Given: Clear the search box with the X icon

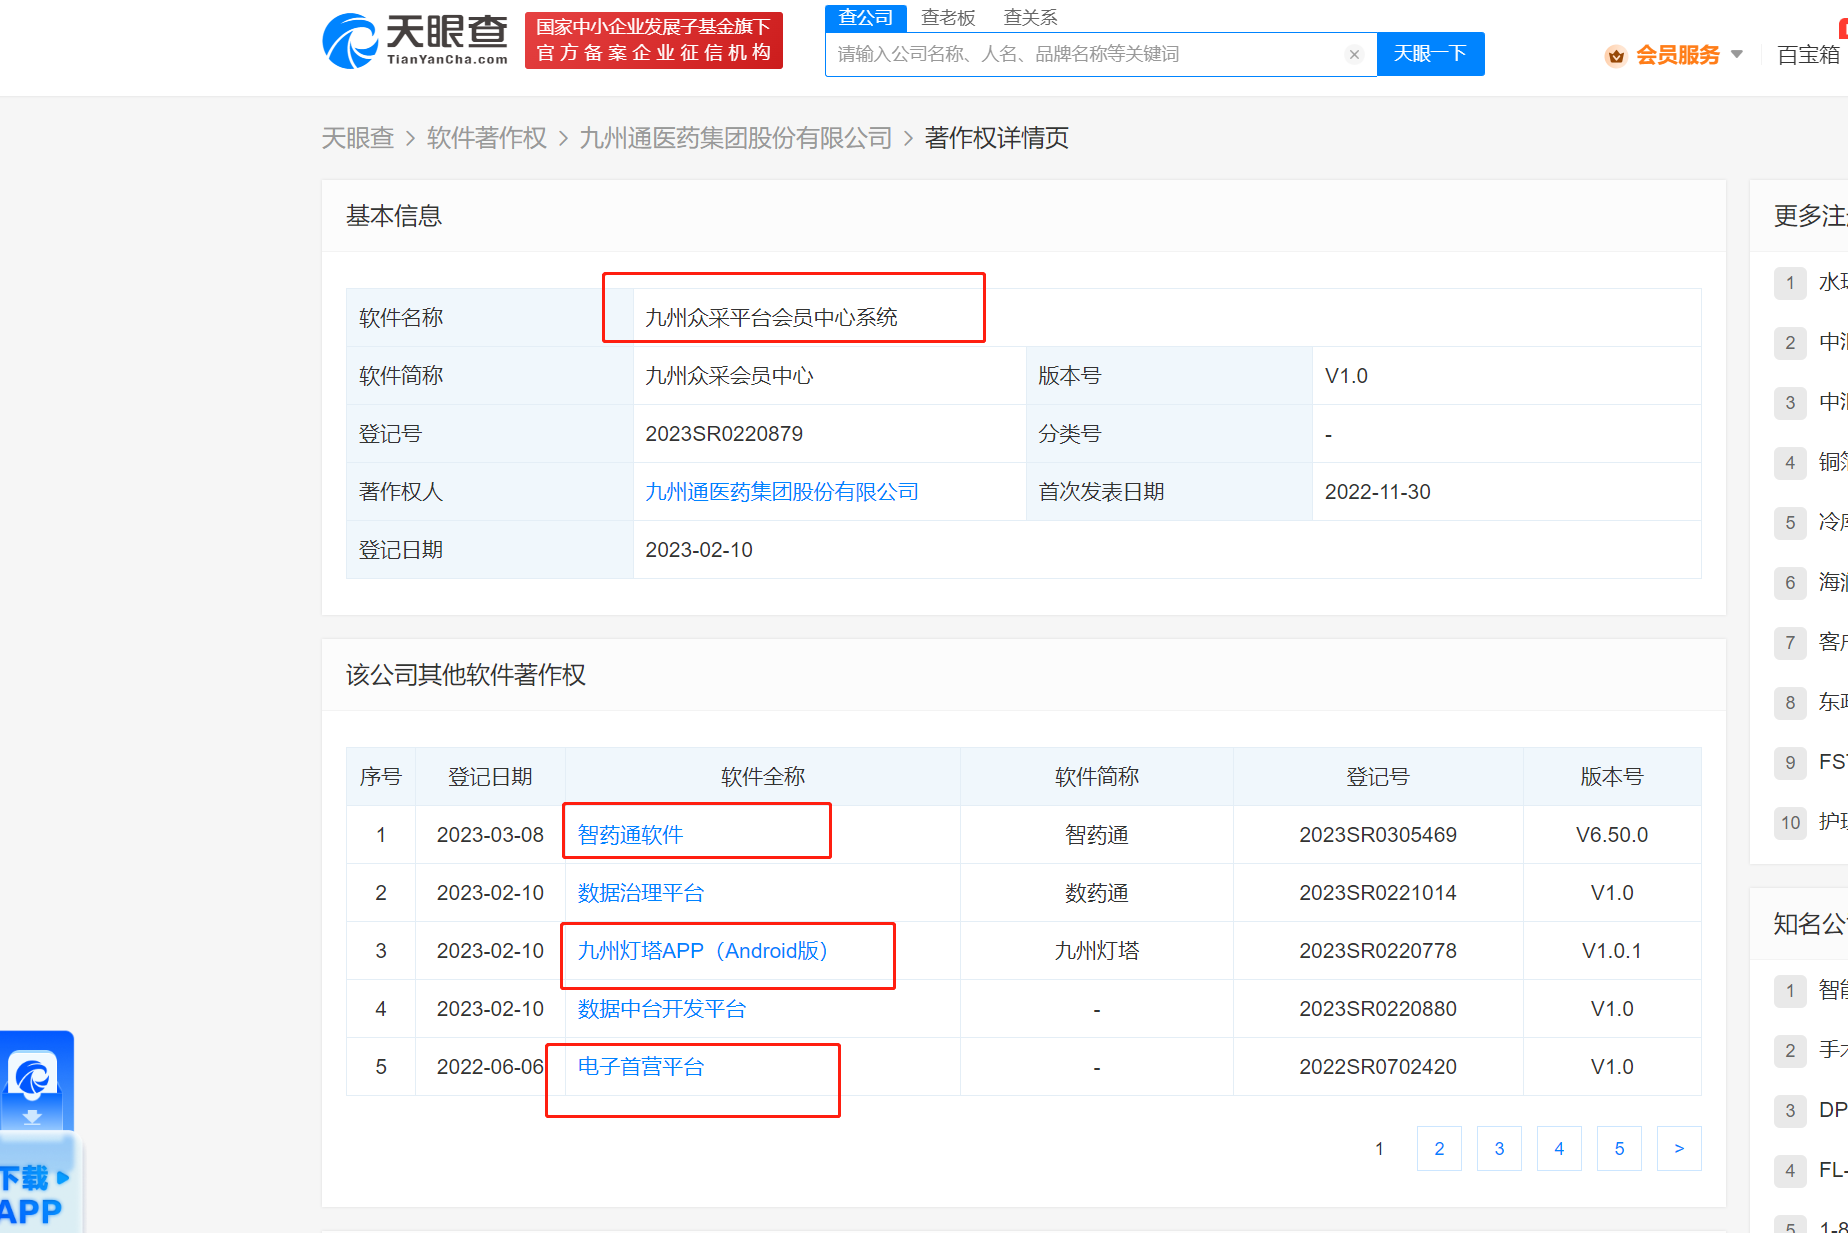Looking at the screenshot, I should pyautogui.click(x=1354, y=54).
